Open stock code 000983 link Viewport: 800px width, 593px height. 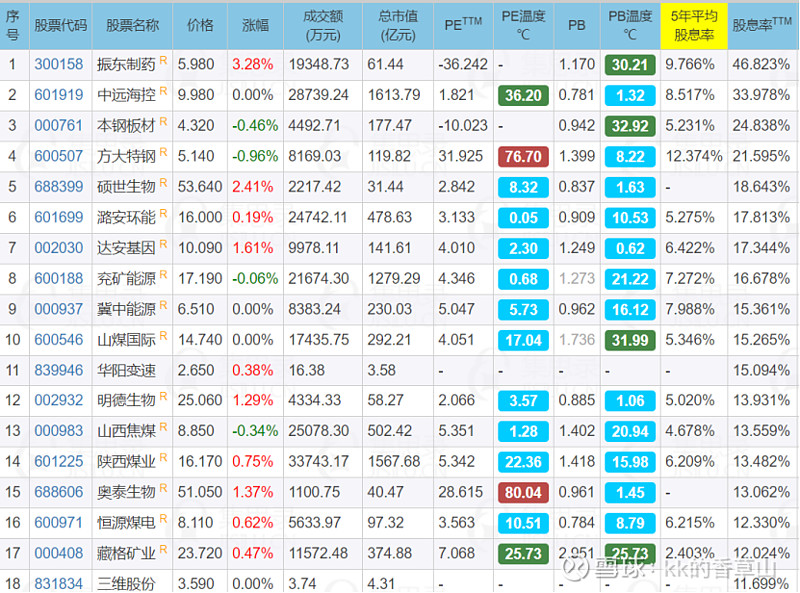59,431
